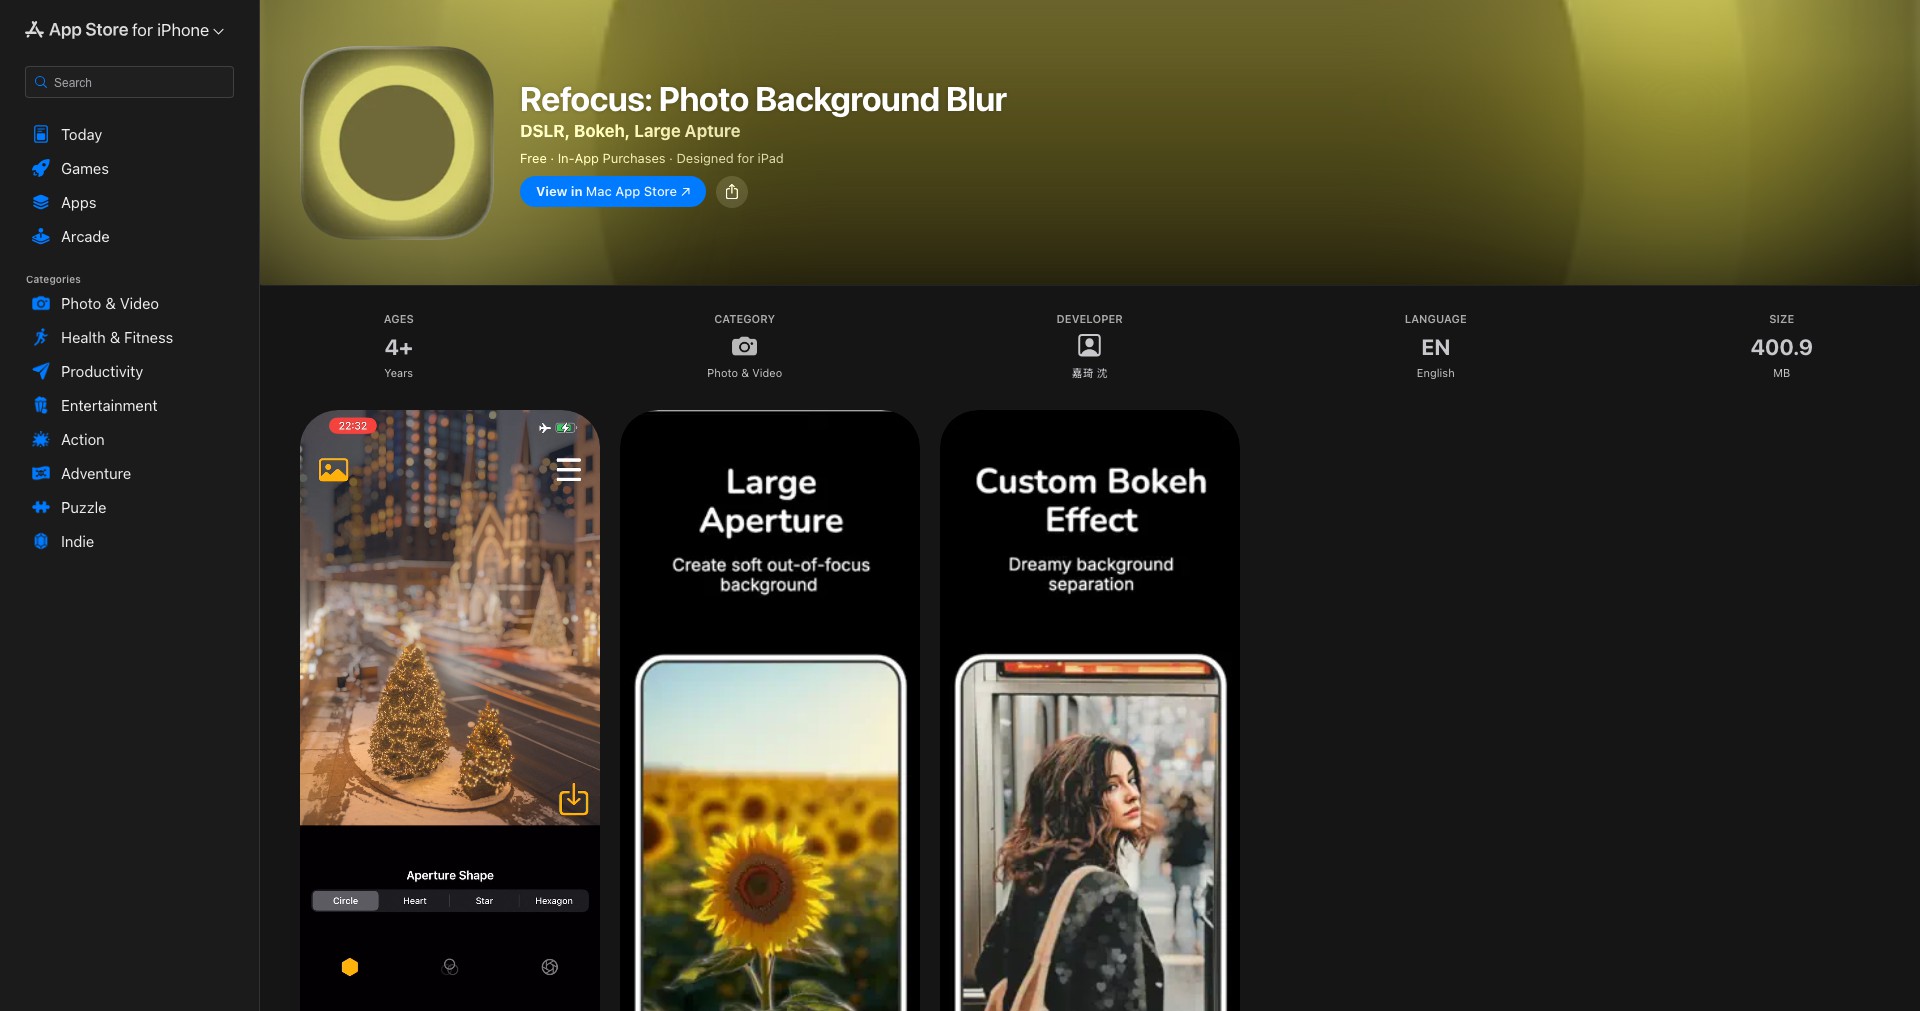Click the hamburger menu icon in screenshot
The height and width of the screenshot is (1011, 1920).
(x=568, y=469)
